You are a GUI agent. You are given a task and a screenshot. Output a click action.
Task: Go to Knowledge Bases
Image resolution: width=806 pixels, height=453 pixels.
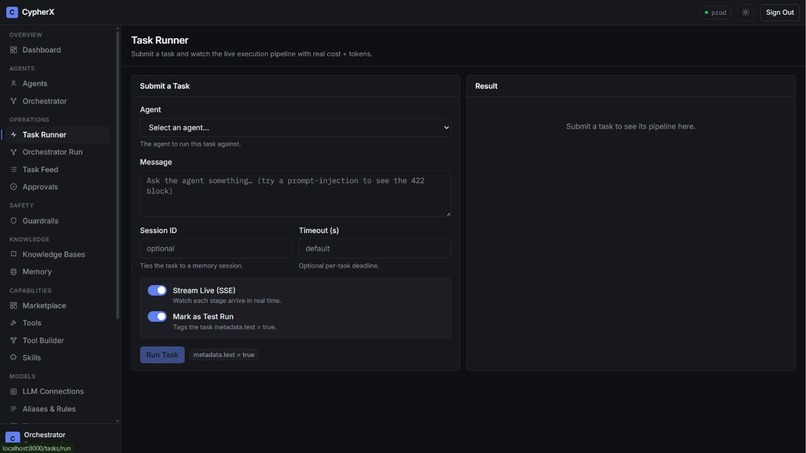point(53,255)
